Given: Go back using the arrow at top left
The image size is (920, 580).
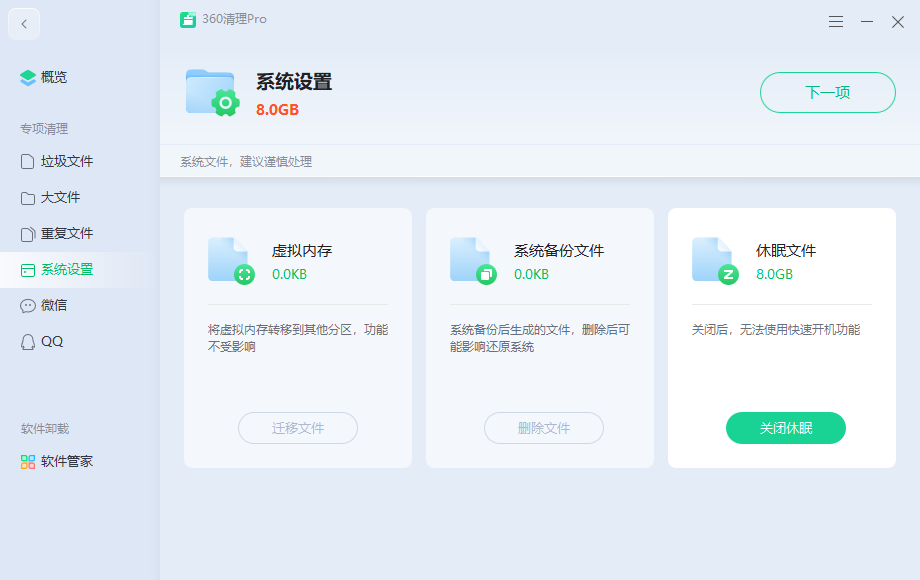Looking at the screenshot, I should point(23,23).
